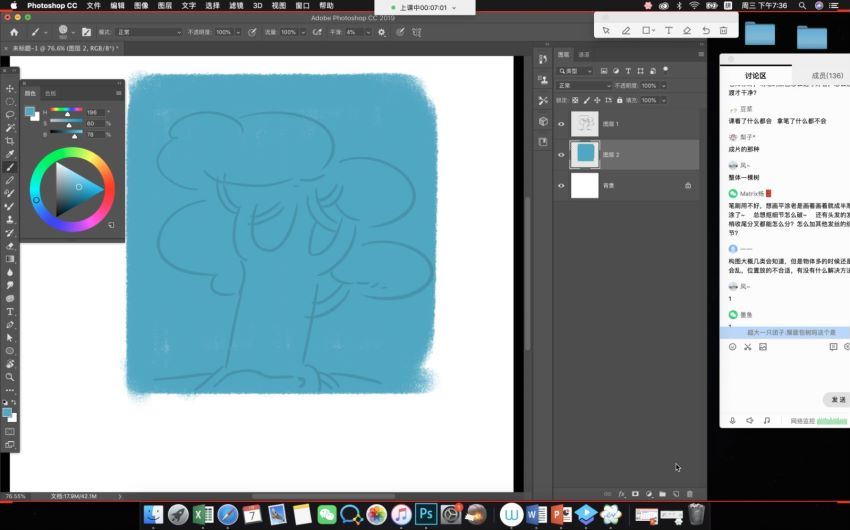Create a new layer icon in Layers panel

click(676, 494)
